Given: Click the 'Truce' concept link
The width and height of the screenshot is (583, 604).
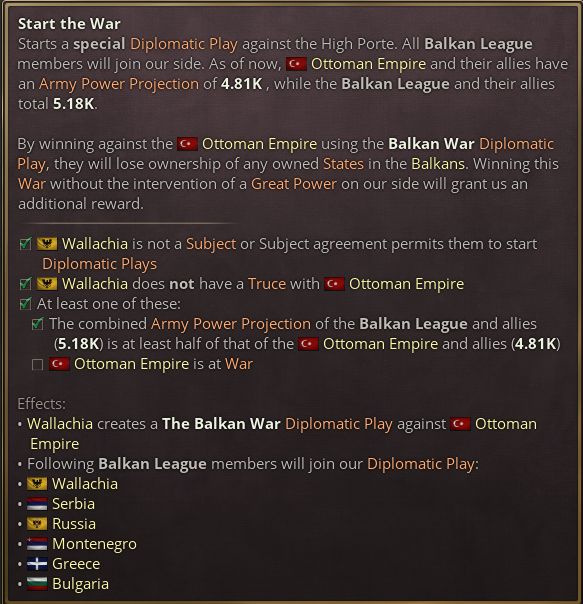Looking at the screenshot, I should [267, 284].
